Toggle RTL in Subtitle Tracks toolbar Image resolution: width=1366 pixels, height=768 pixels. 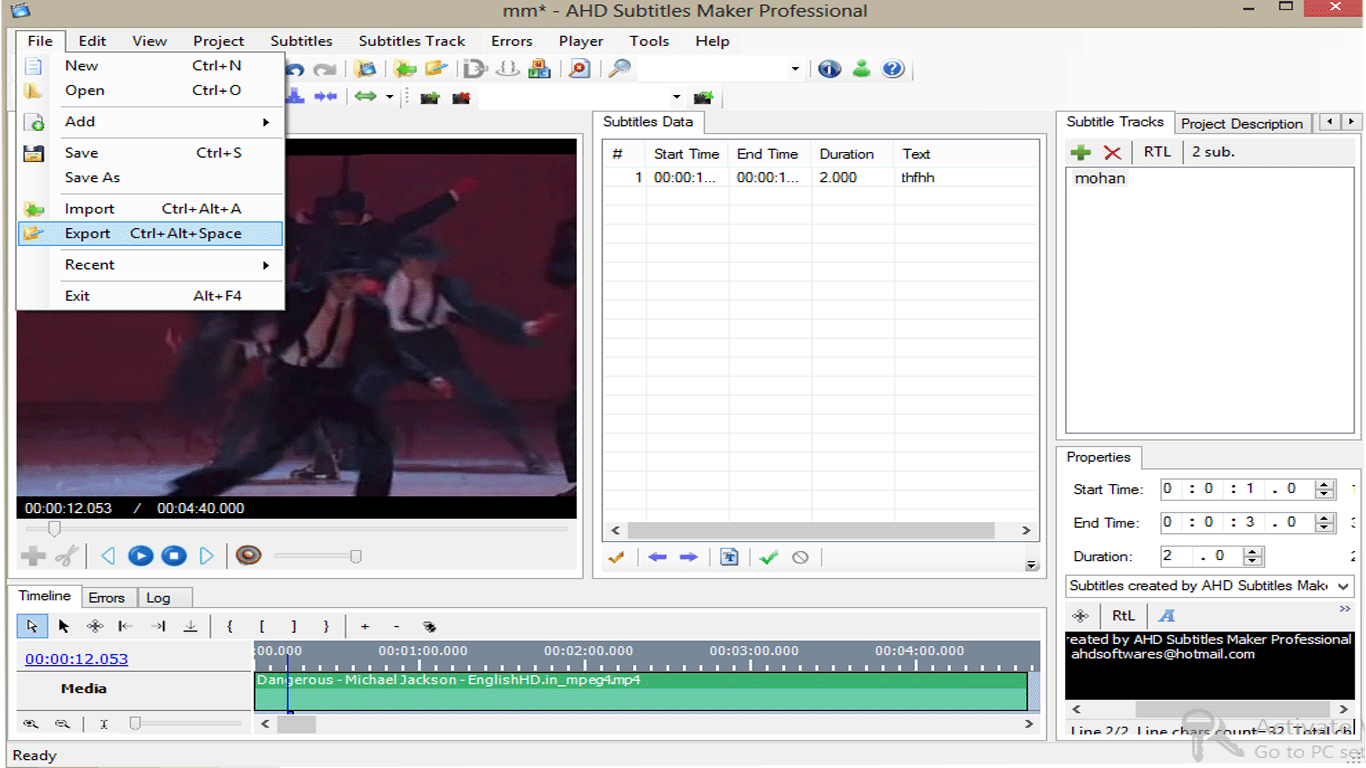point(1157,152)
